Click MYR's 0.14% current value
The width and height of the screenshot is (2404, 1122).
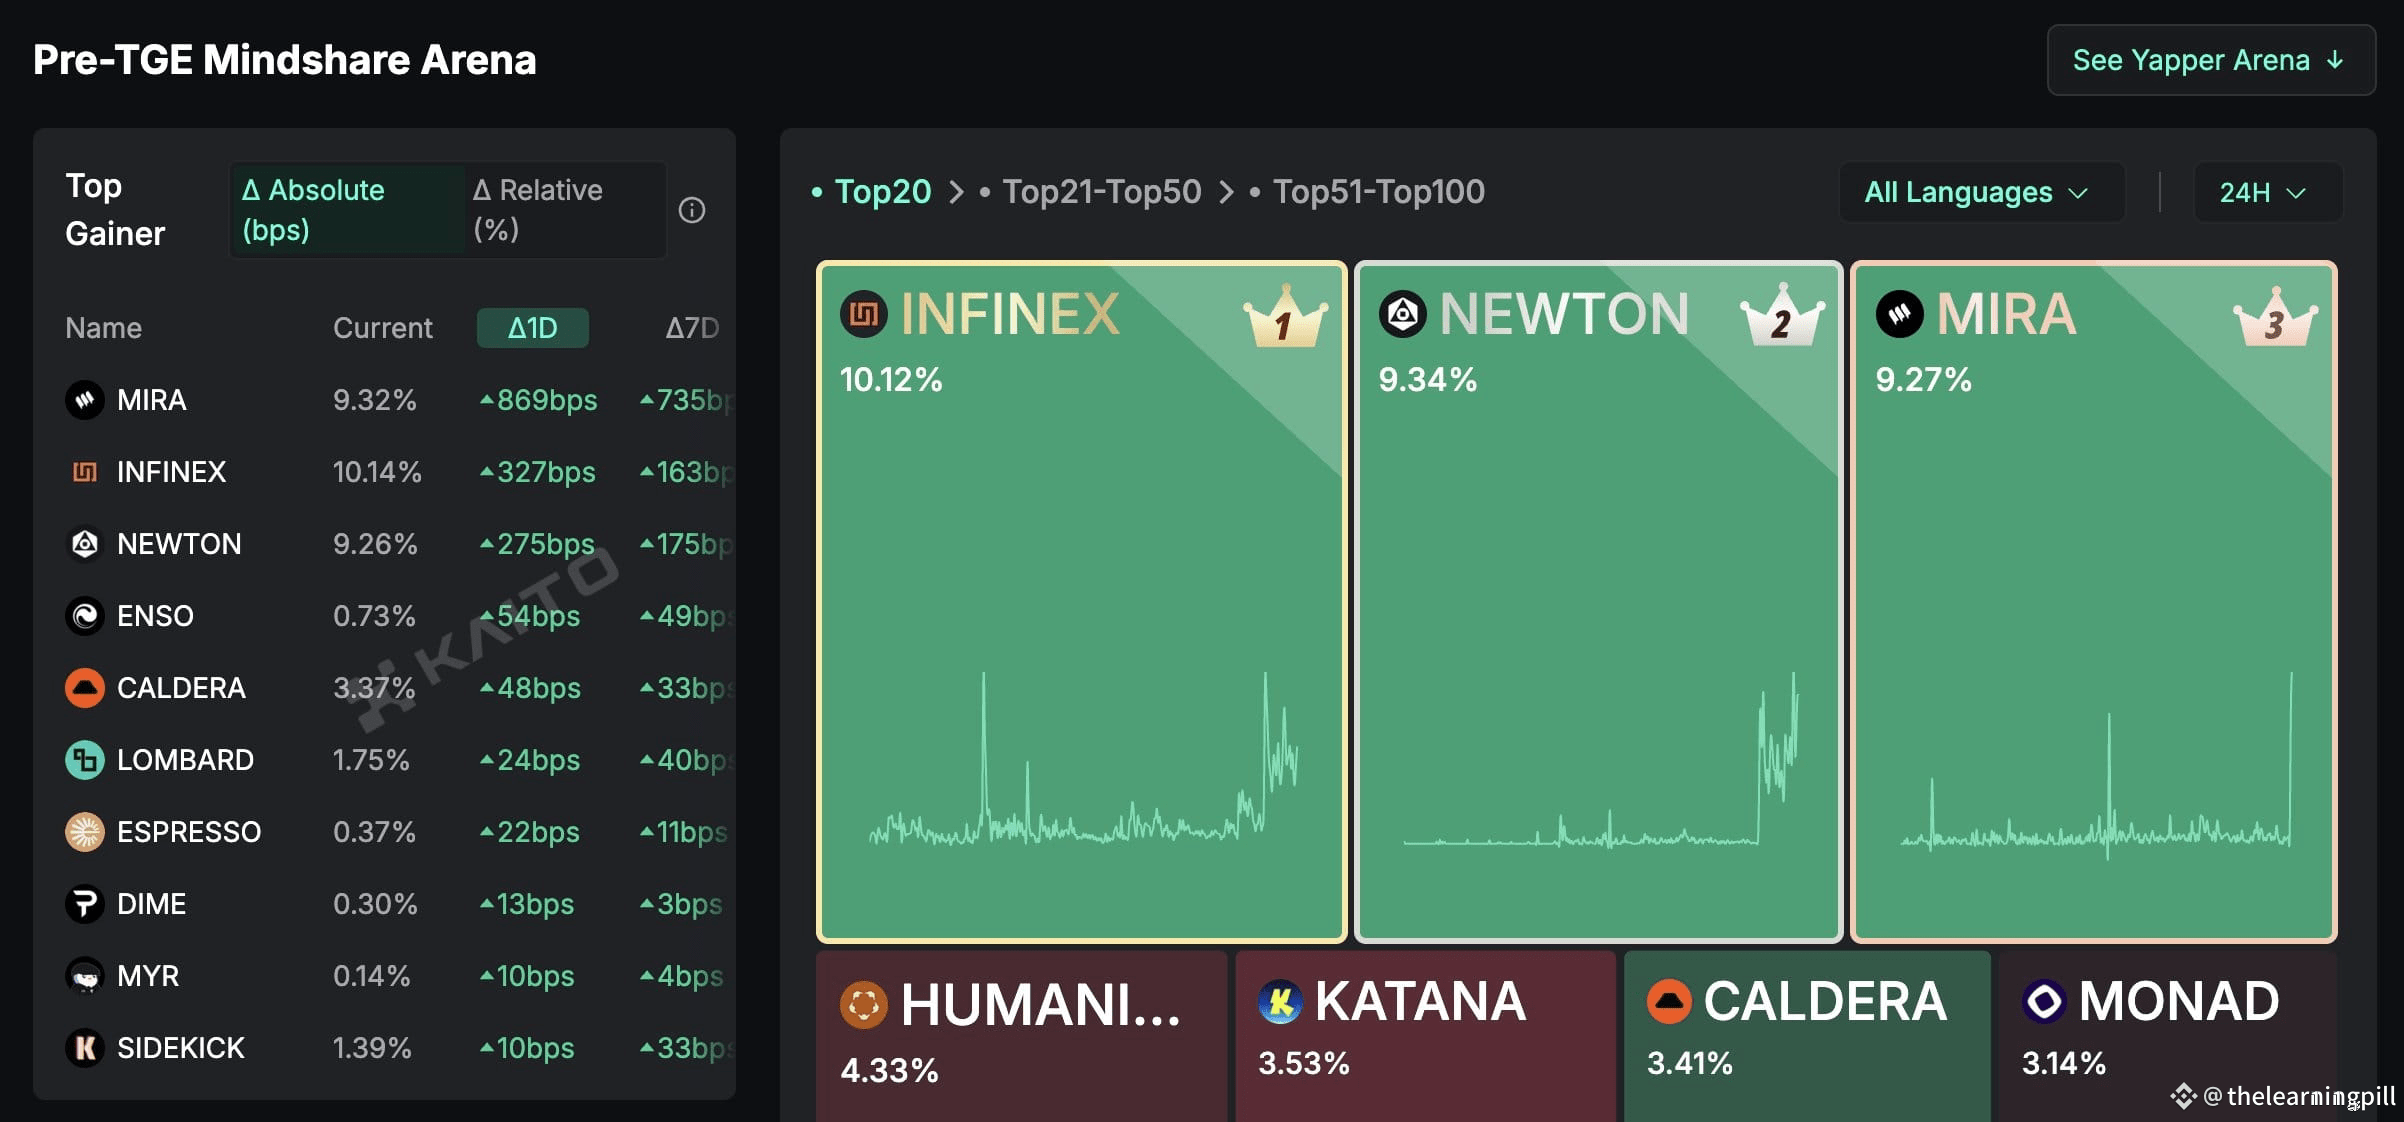[x=372, y=976]
